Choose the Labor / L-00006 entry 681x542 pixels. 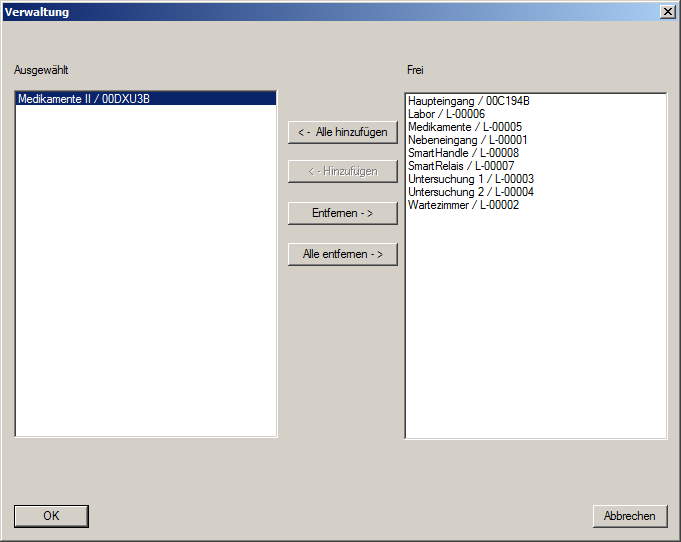coord(446,114)
